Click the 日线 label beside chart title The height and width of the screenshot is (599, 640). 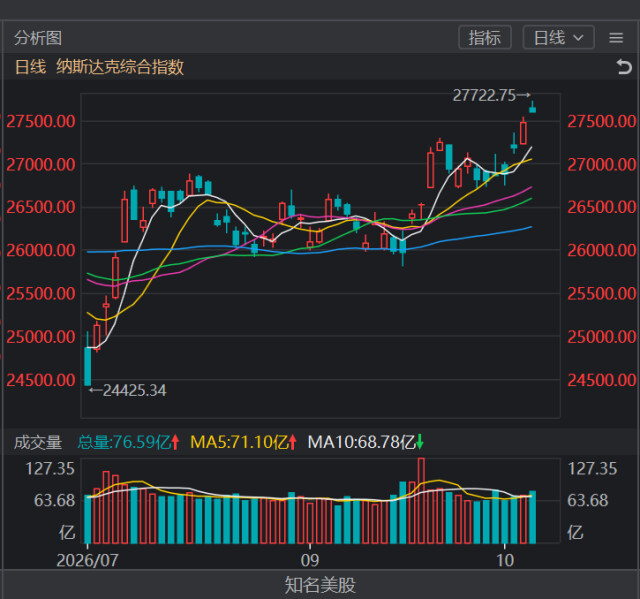(31, 67)
